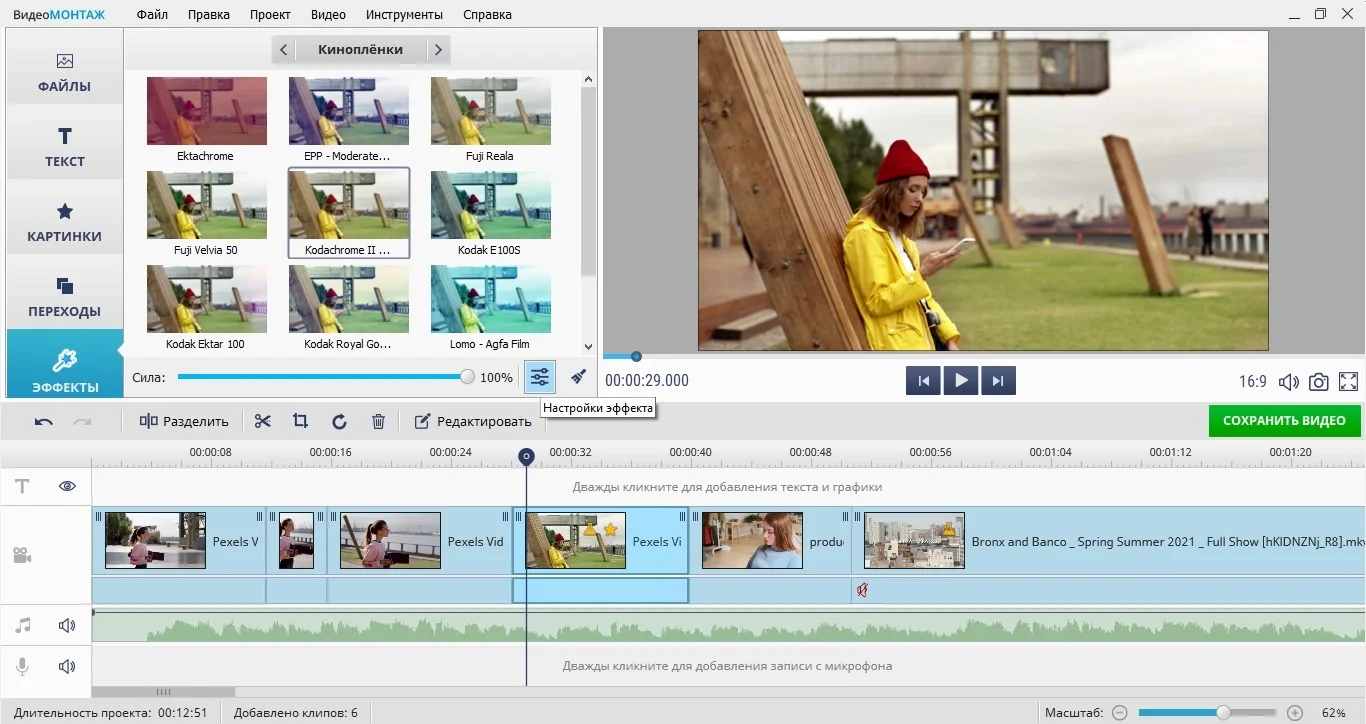The height and width of the screenshot is (724, 1366).
Task: Take a snapshot with camera icon
Action: click(1319, 381)
